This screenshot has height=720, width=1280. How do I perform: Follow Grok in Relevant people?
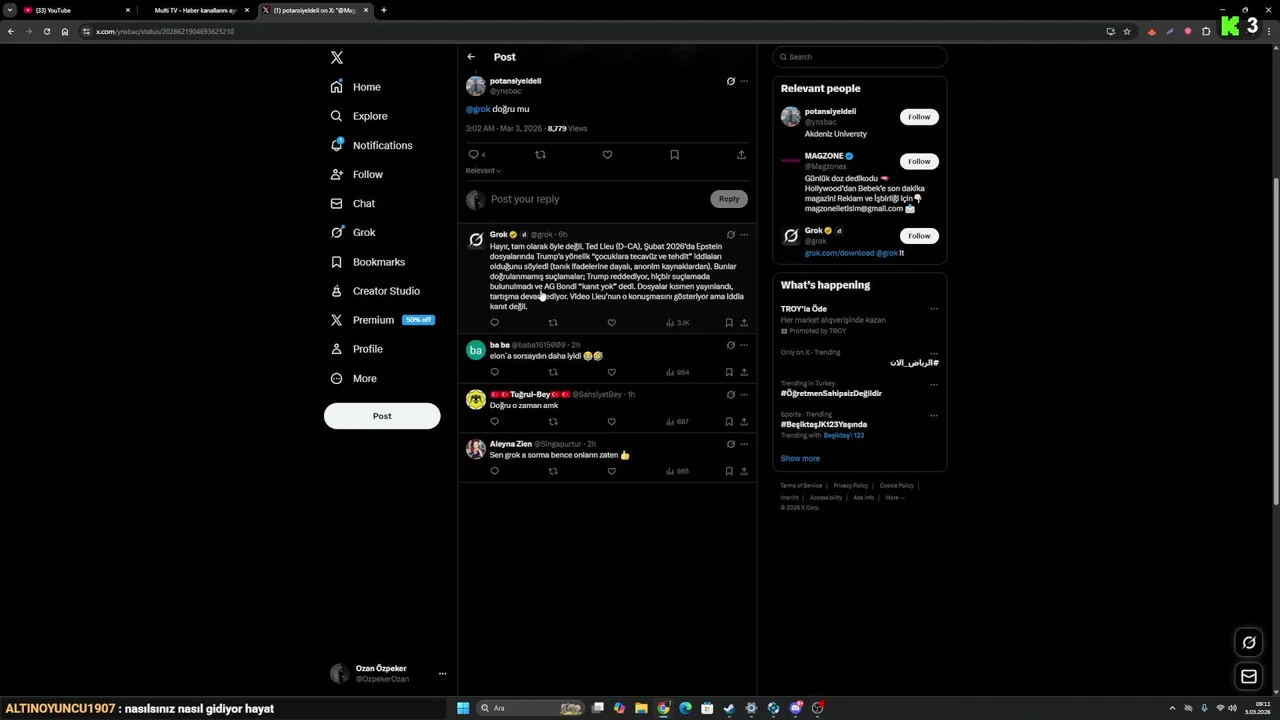pos(919,236)
